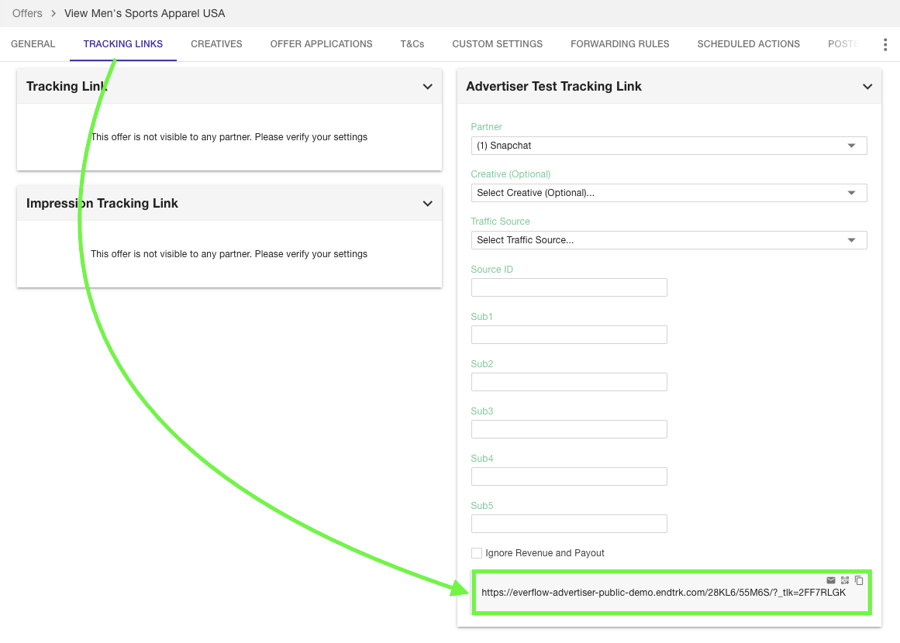Open the Scheduled Actions tab
900x643 pixels.
point(748,44)
